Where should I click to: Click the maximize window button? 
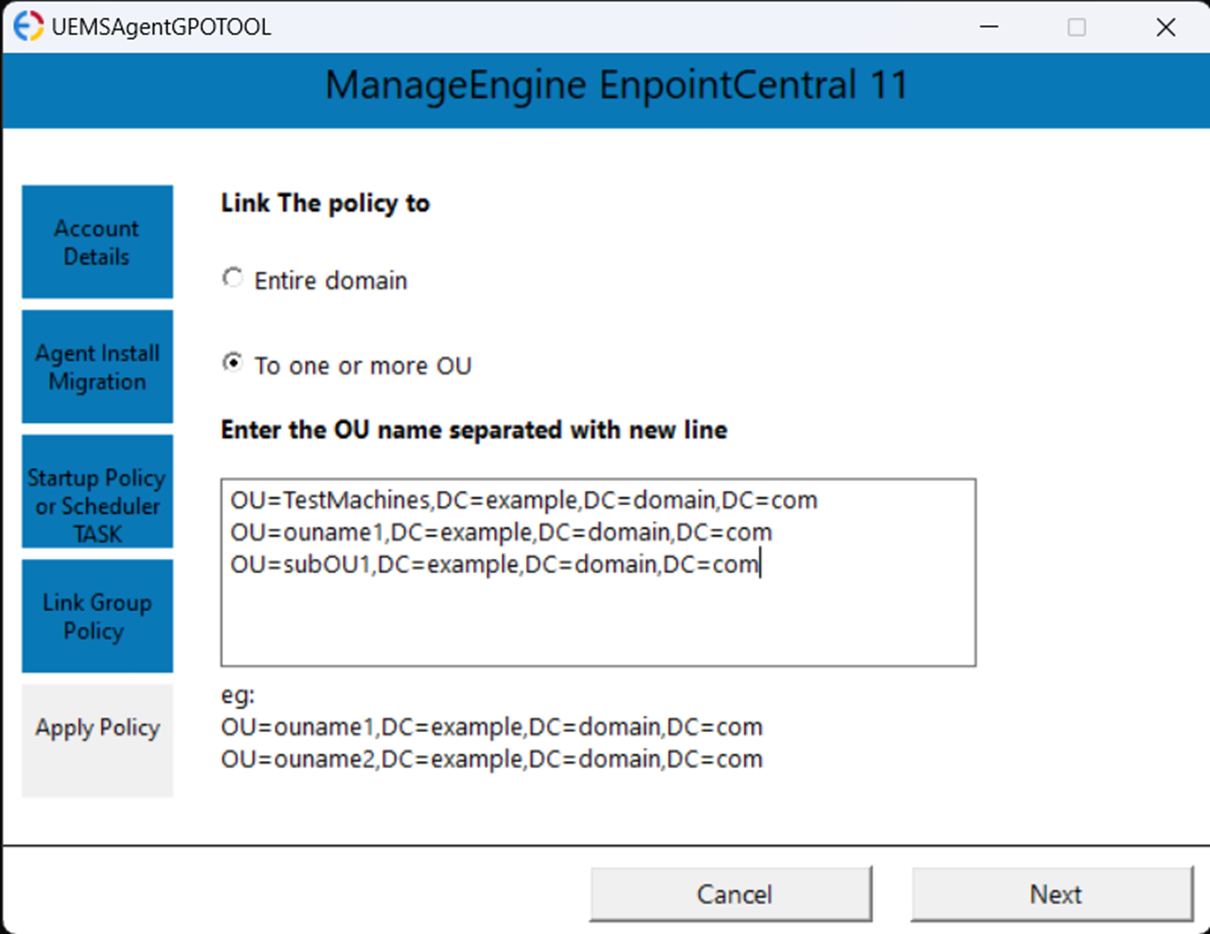point(1076,28)
